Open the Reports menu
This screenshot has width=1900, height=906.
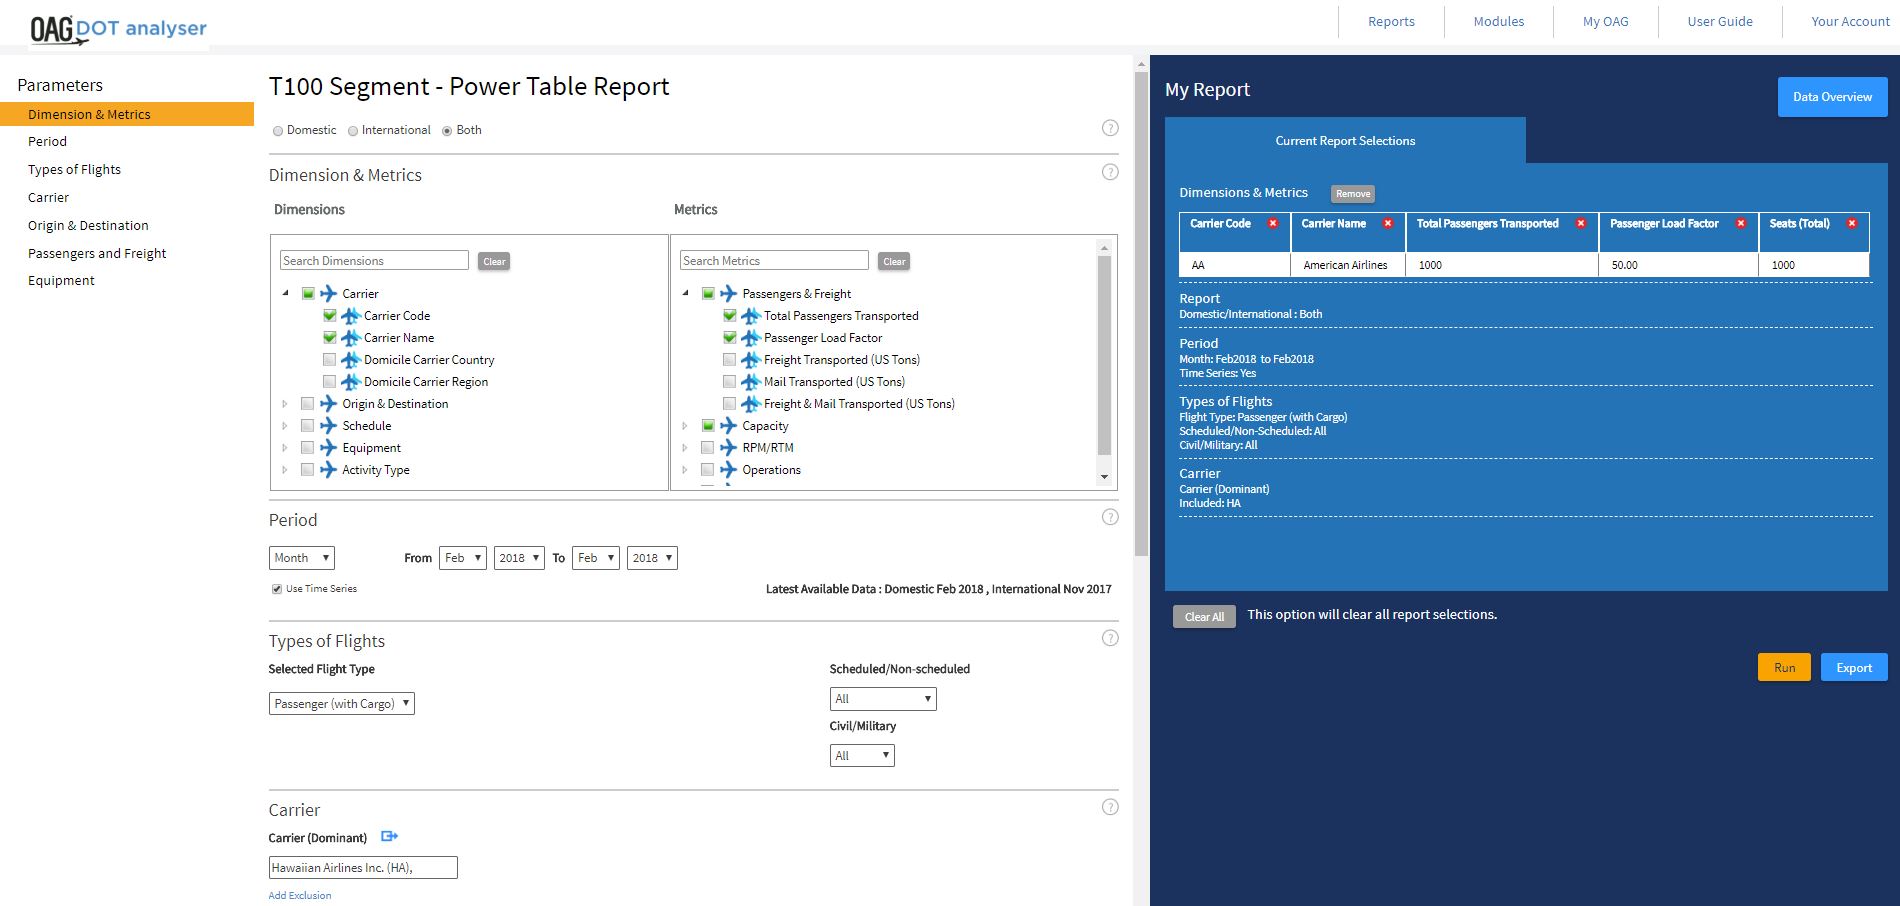1390,22
